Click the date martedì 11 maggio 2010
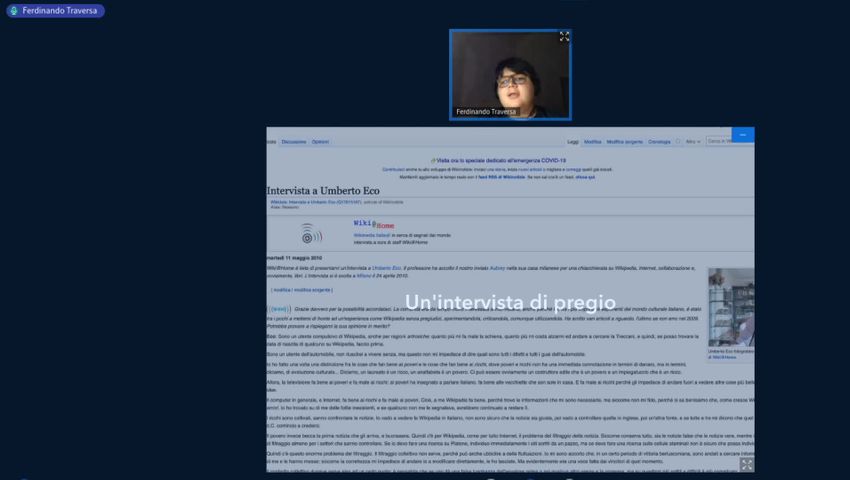The width and height of the screenshot is (850, 480). [294, 258]
